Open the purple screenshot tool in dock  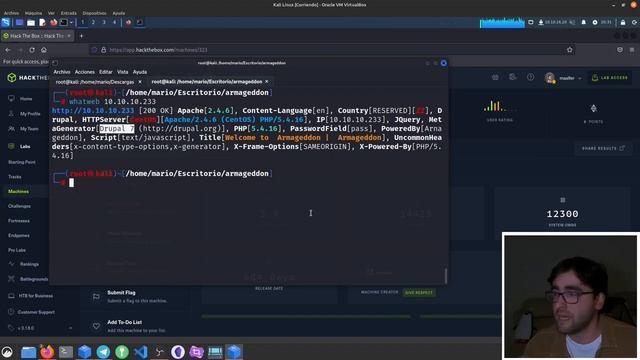coord(196,351)
